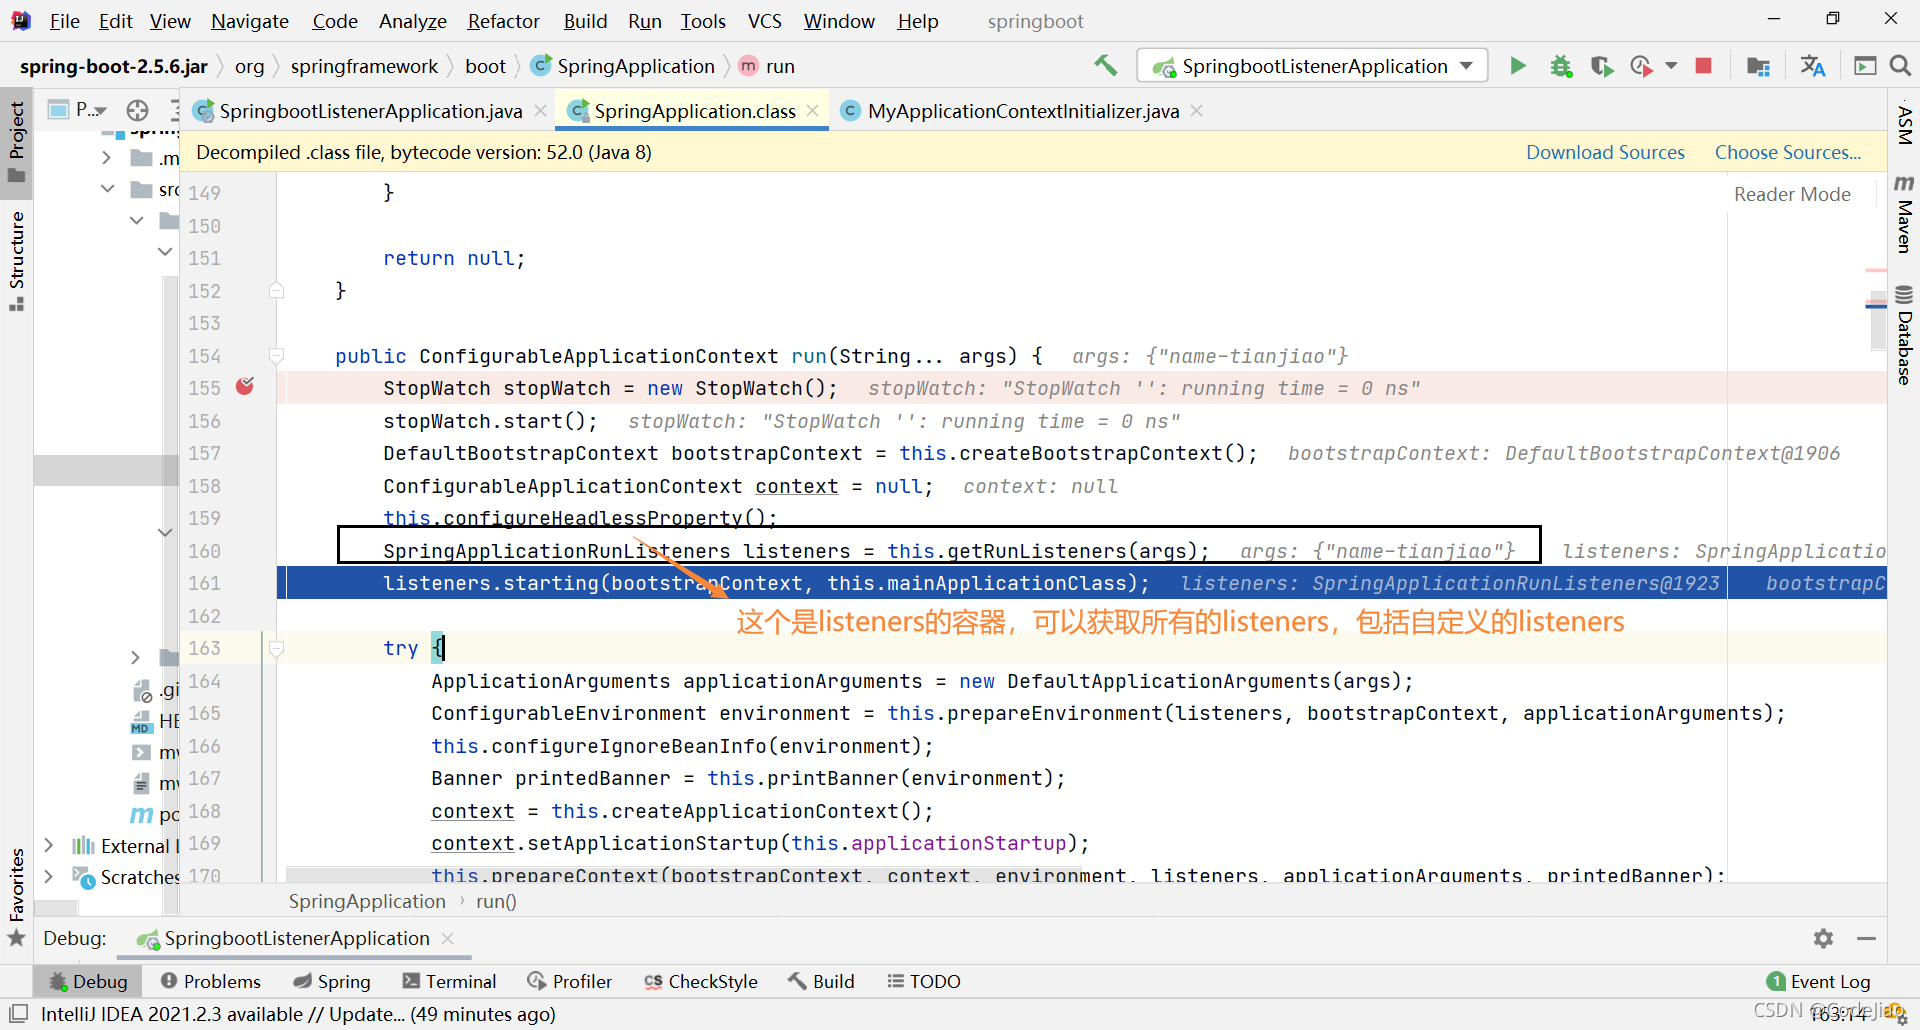Viewport: 1920px width, 1030px height.
Task: Open the Problems tool window
Action: pyautogui.click(x=211, y=981)
